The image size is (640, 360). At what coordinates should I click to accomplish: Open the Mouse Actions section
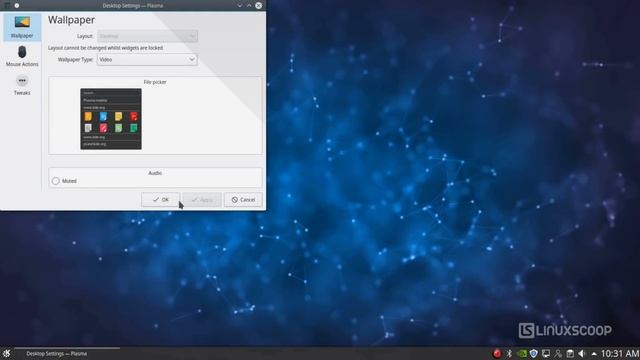click(22, 56)
